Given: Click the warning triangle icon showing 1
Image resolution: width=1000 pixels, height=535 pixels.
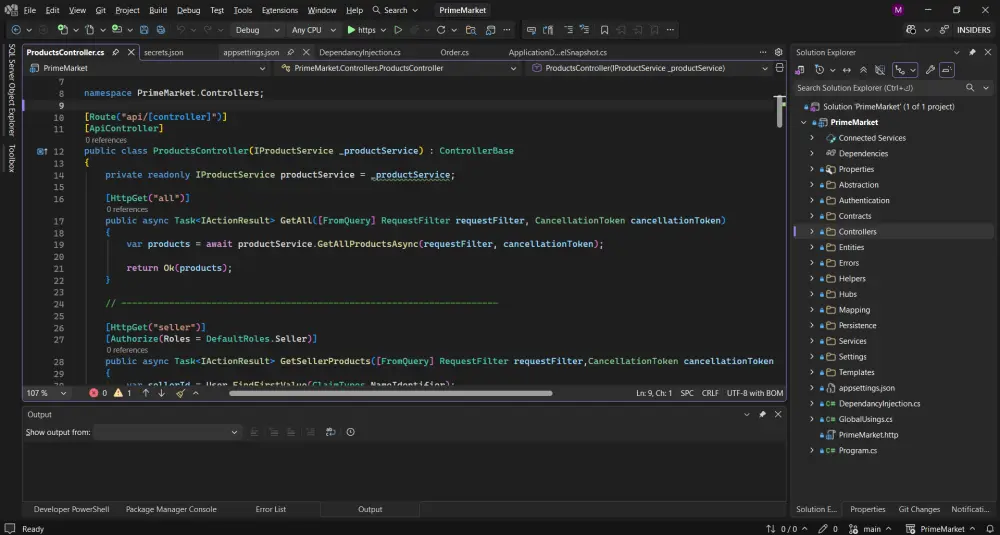Looking at the screenshot, I should tap(118, 393).
